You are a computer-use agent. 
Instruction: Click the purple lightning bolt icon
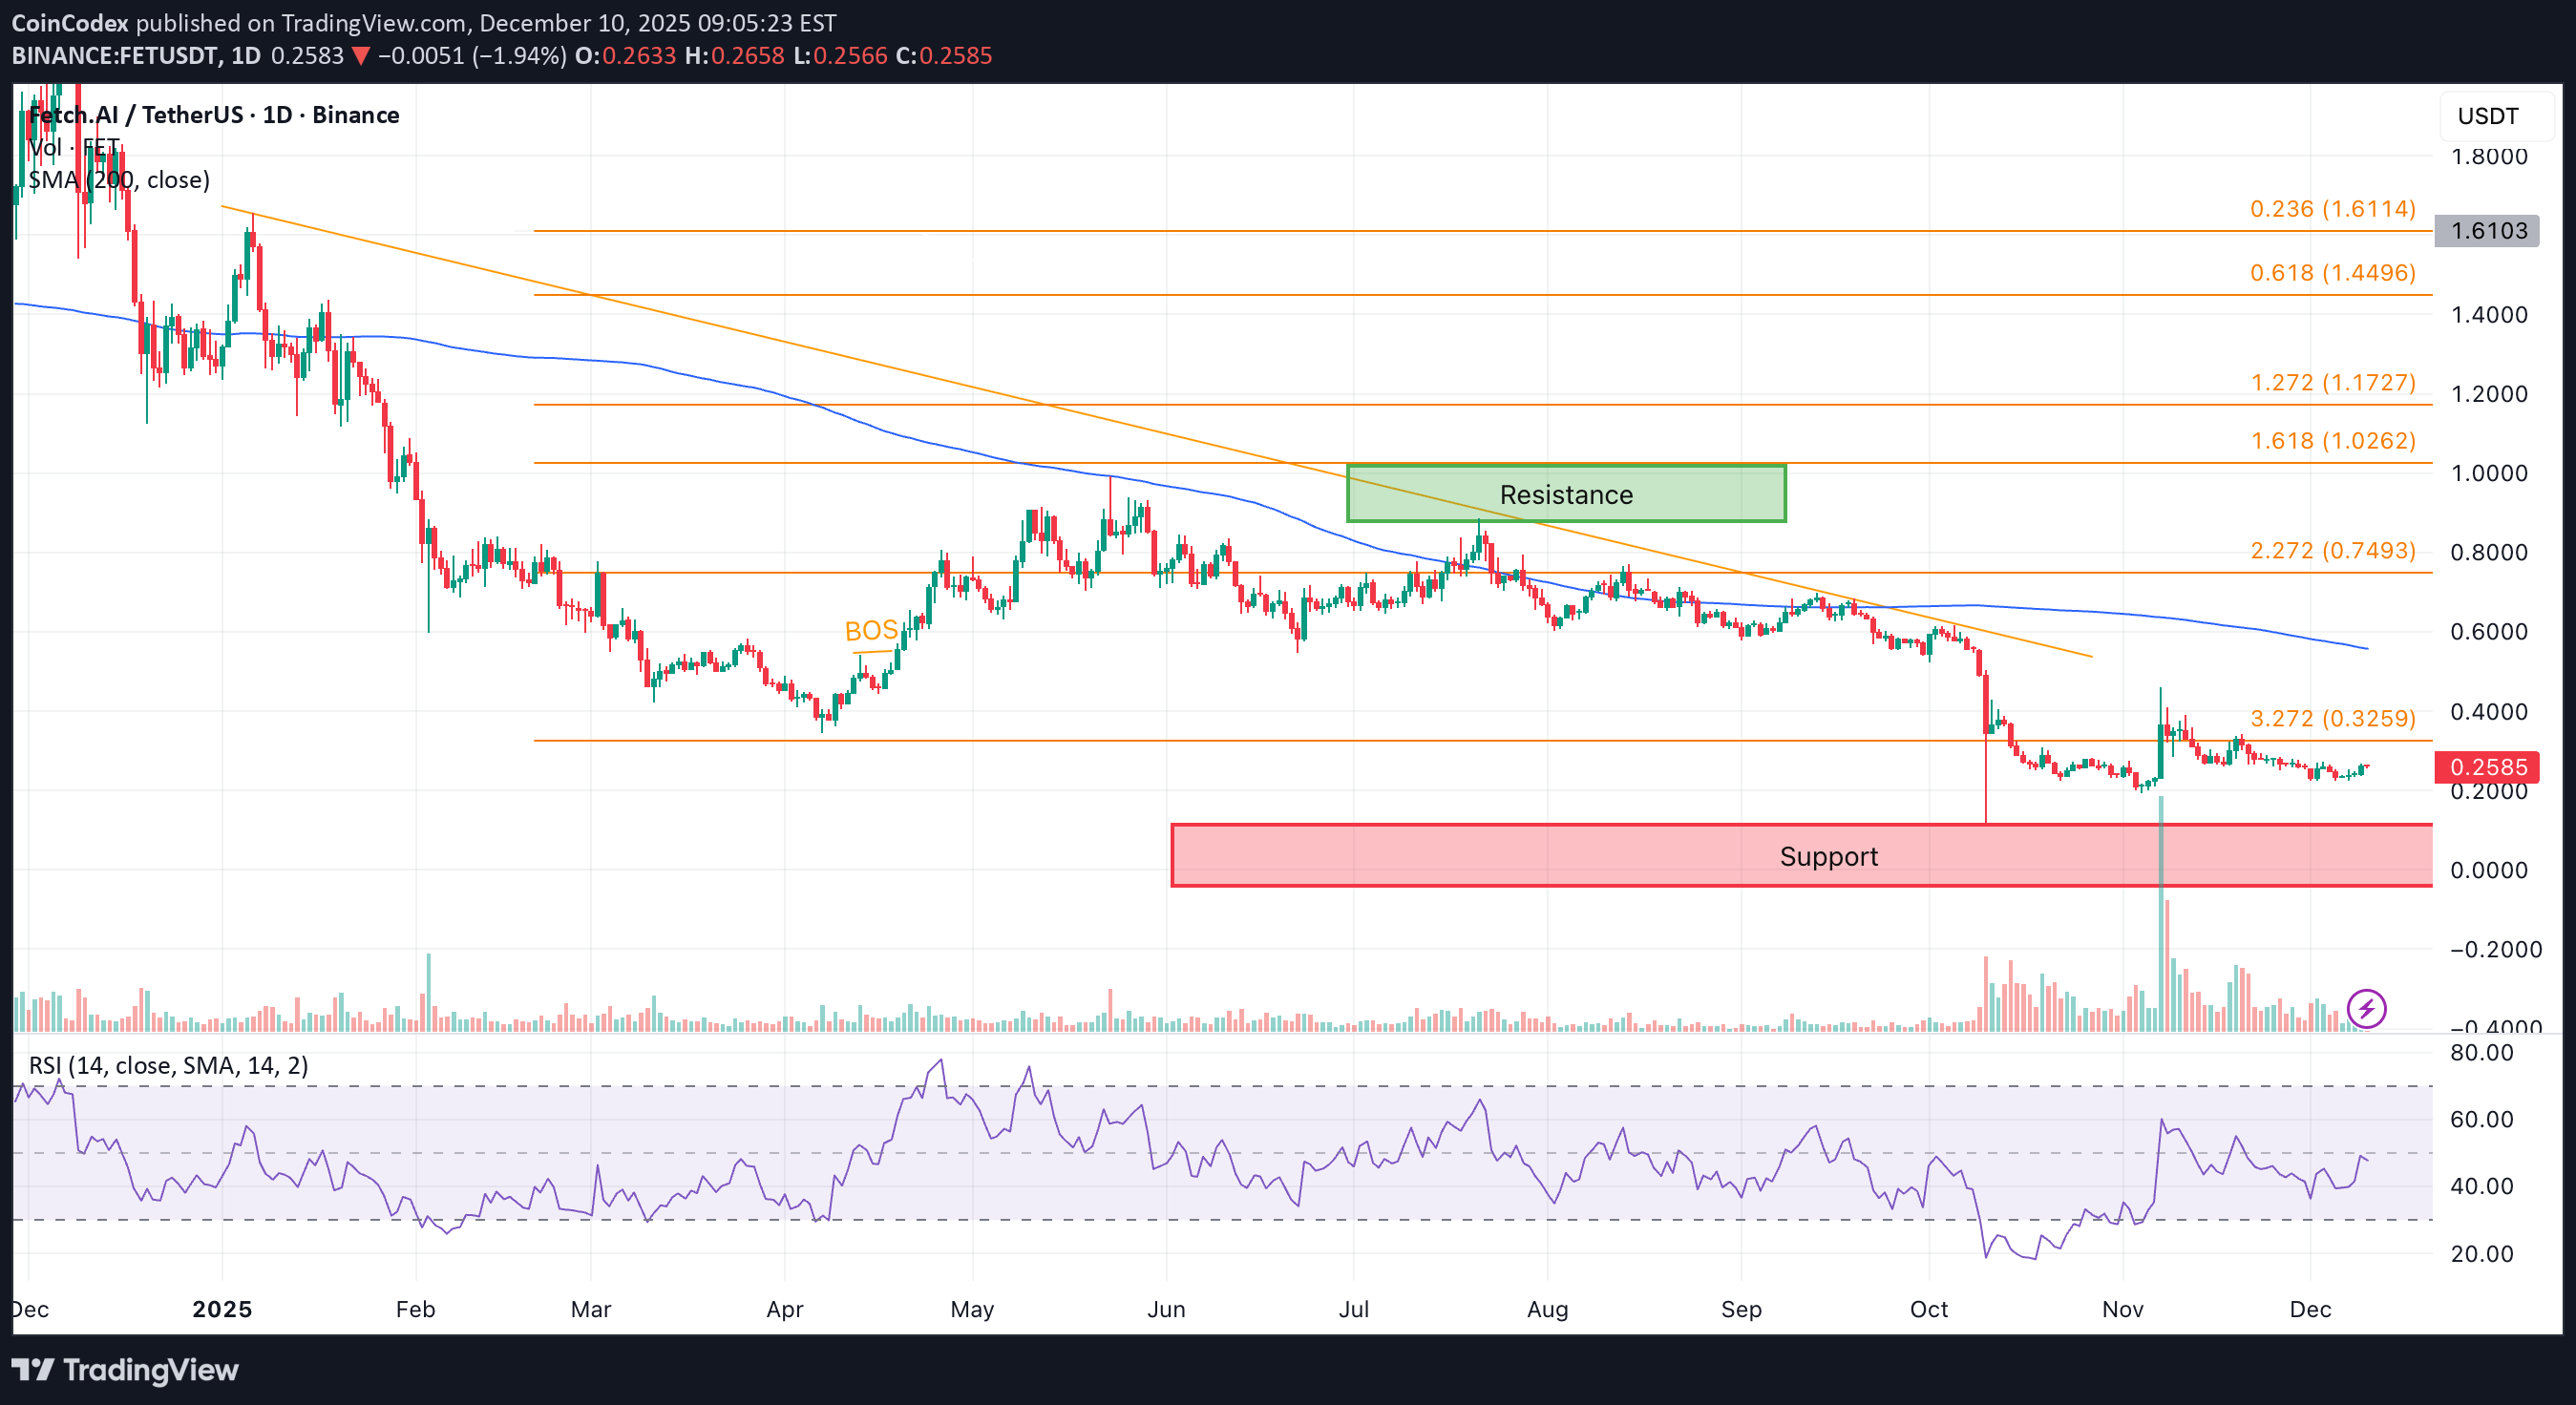(2366, 1008)
